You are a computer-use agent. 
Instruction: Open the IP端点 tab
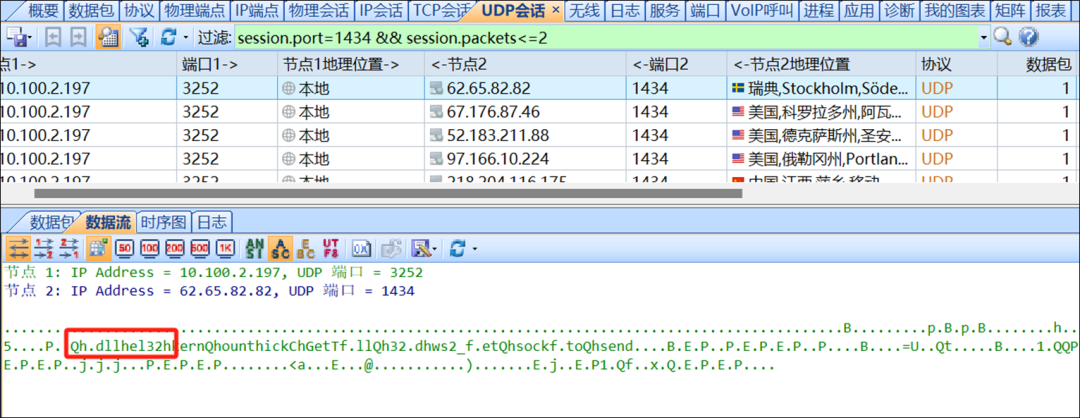tap(257, 10)
